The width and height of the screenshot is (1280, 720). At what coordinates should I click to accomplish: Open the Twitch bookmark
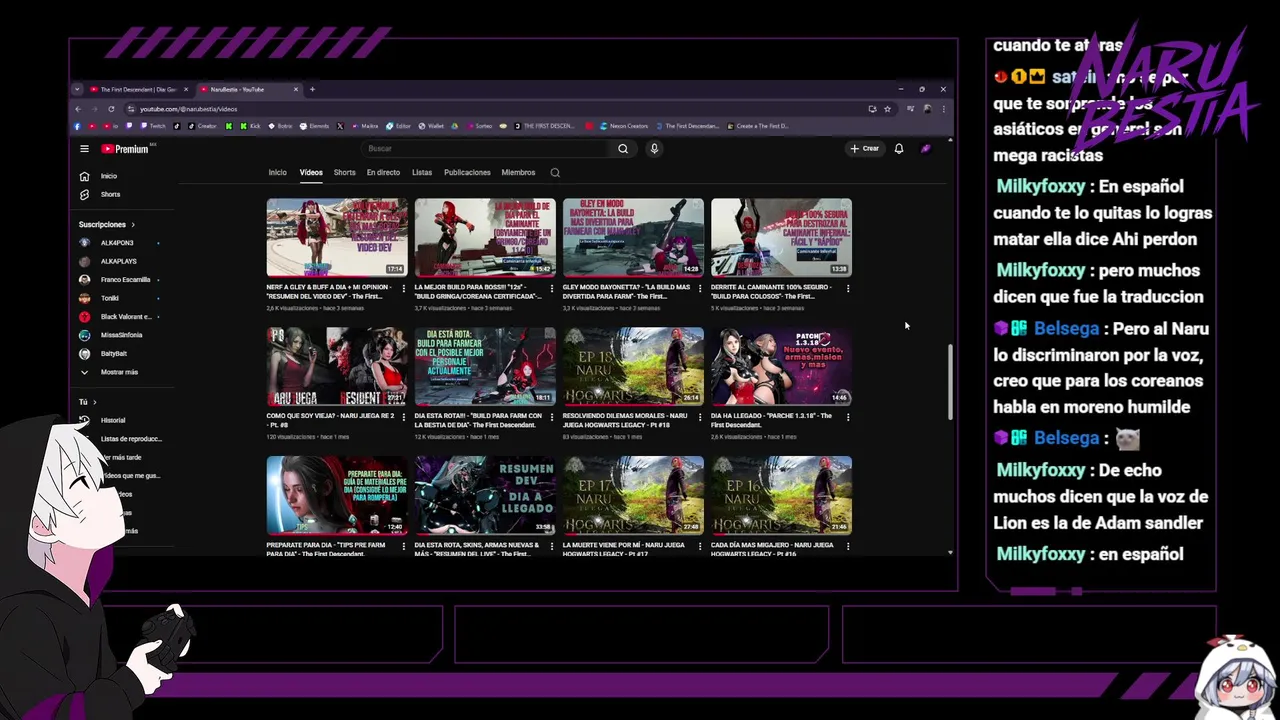152,126
